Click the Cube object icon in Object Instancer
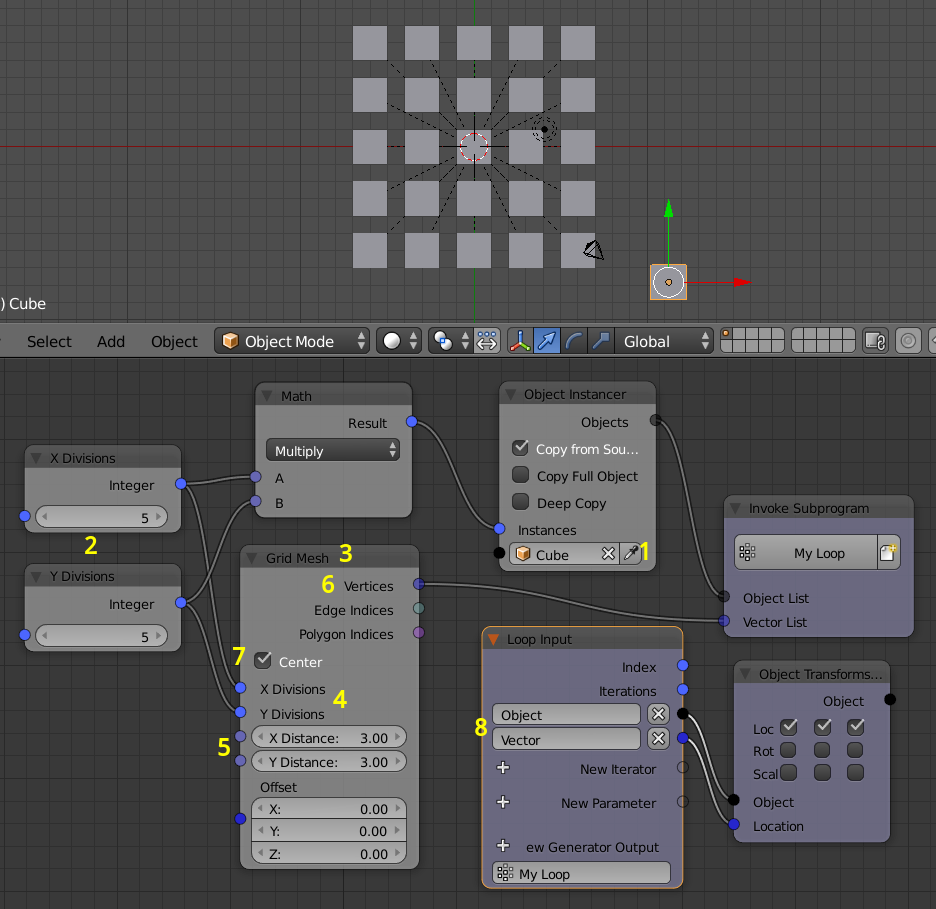936x909 pixels. (x=523, y=554)
